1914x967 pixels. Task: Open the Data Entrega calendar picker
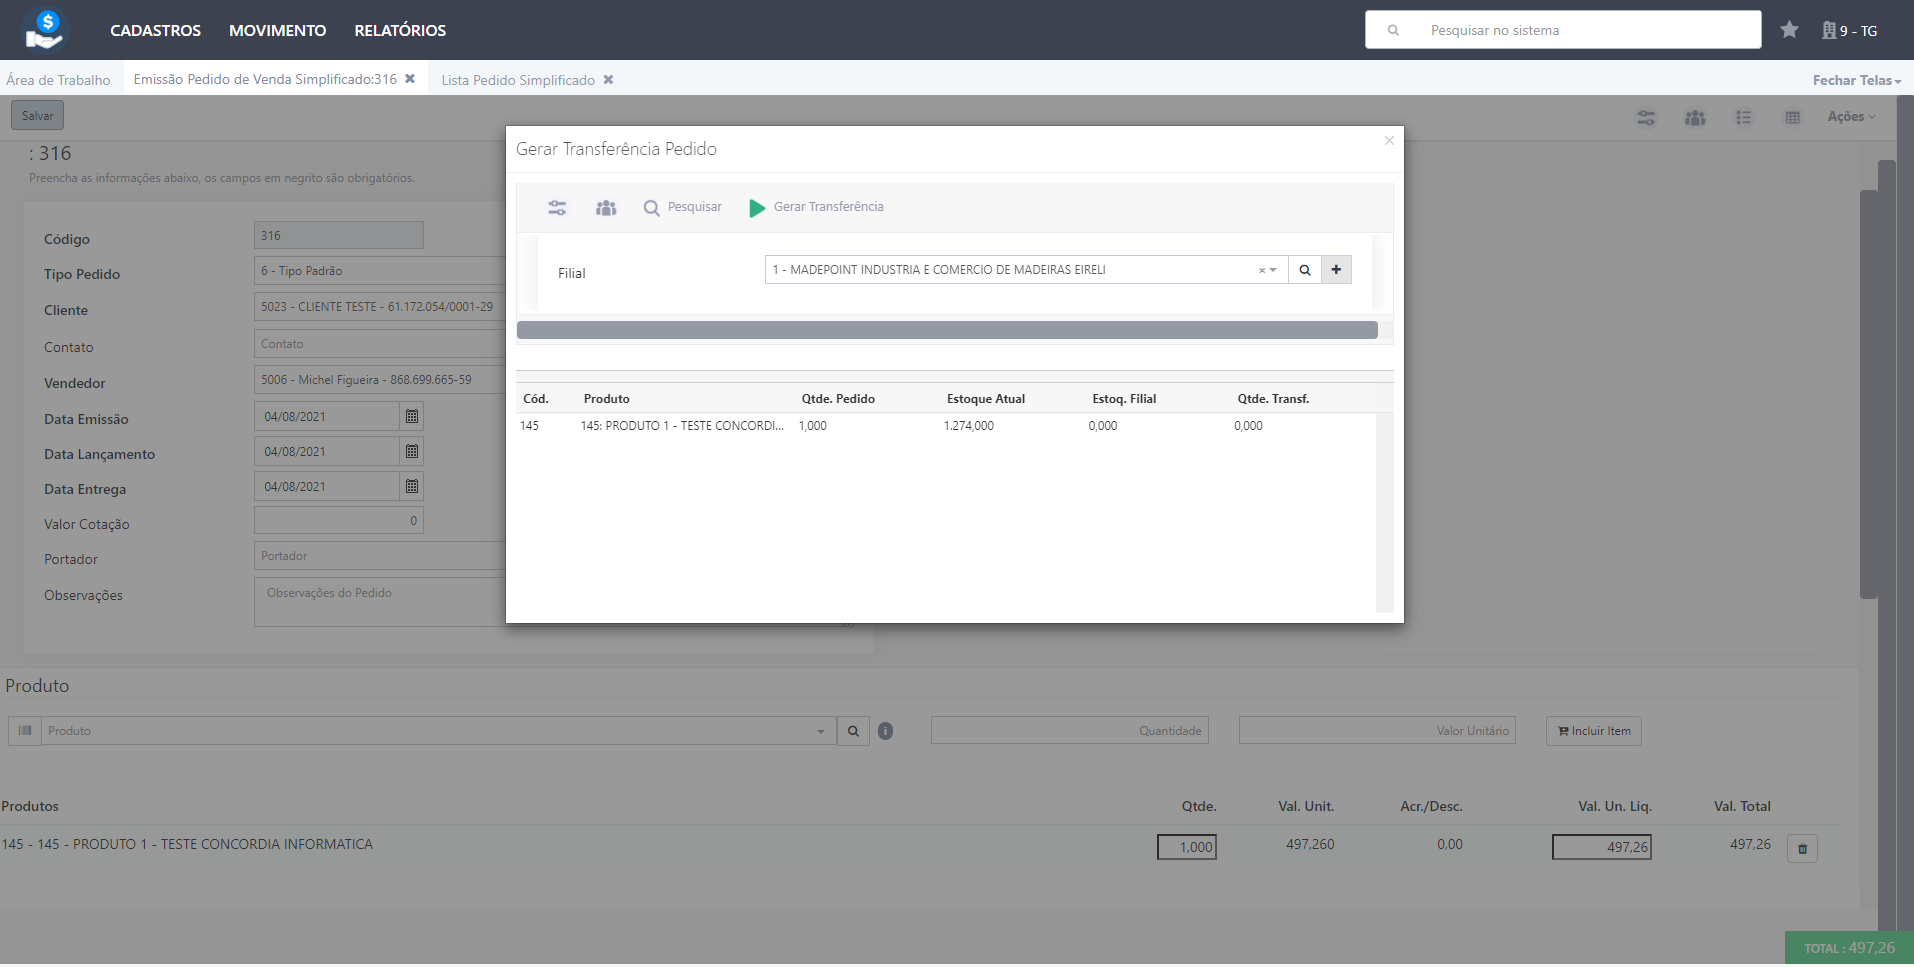coord(412,486)
